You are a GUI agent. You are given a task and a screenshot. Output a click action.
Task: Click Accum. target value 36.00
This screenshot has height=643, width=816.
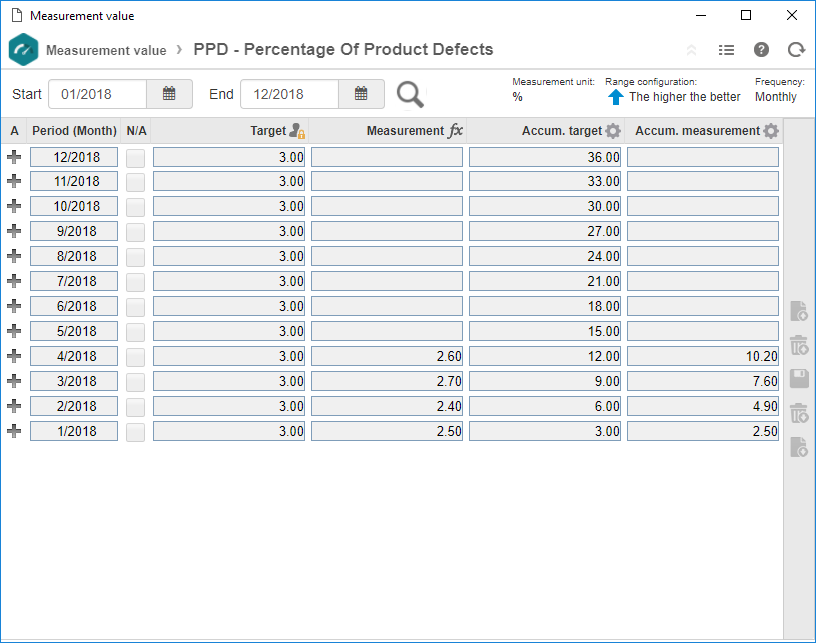click(545, 157)
